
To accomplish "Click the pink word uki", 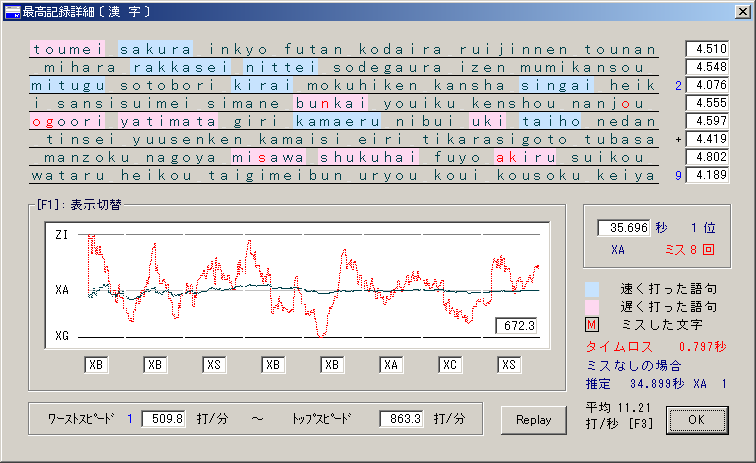I will tap(487, 122).
